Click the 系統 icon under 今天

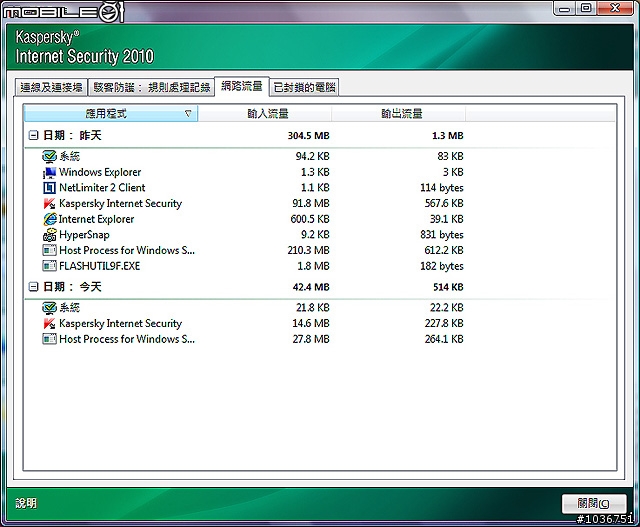click(x=49, y=307)
